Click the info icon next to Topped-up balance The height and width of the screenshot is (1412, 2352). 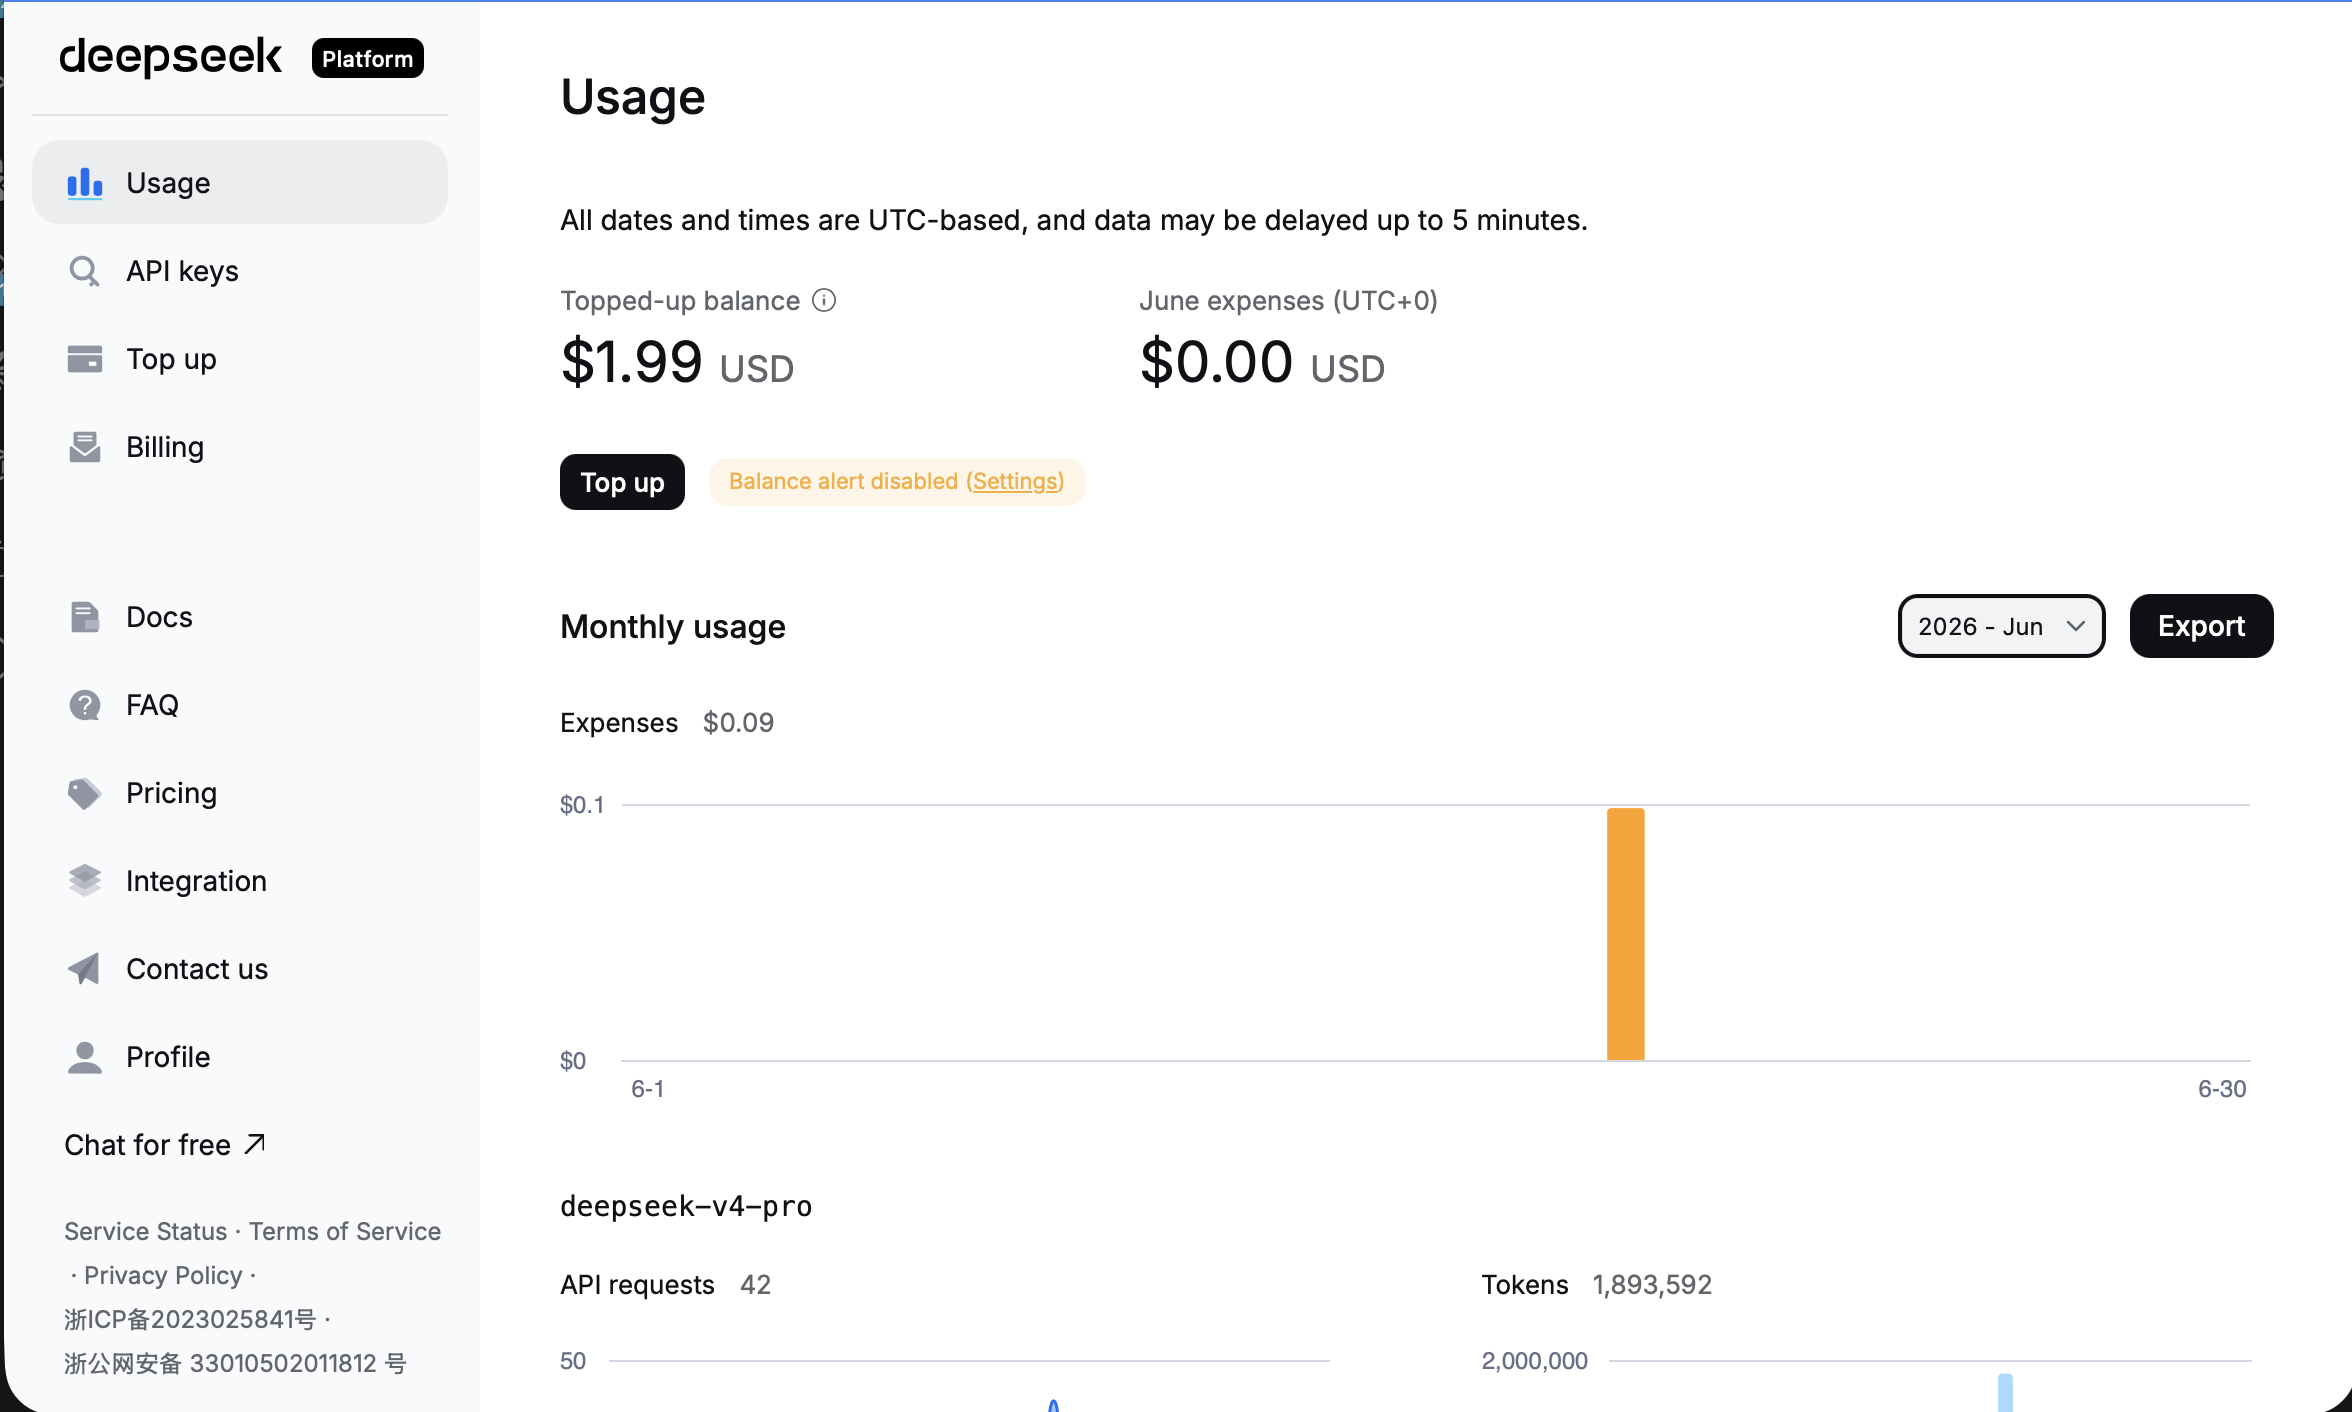point(824,300)
